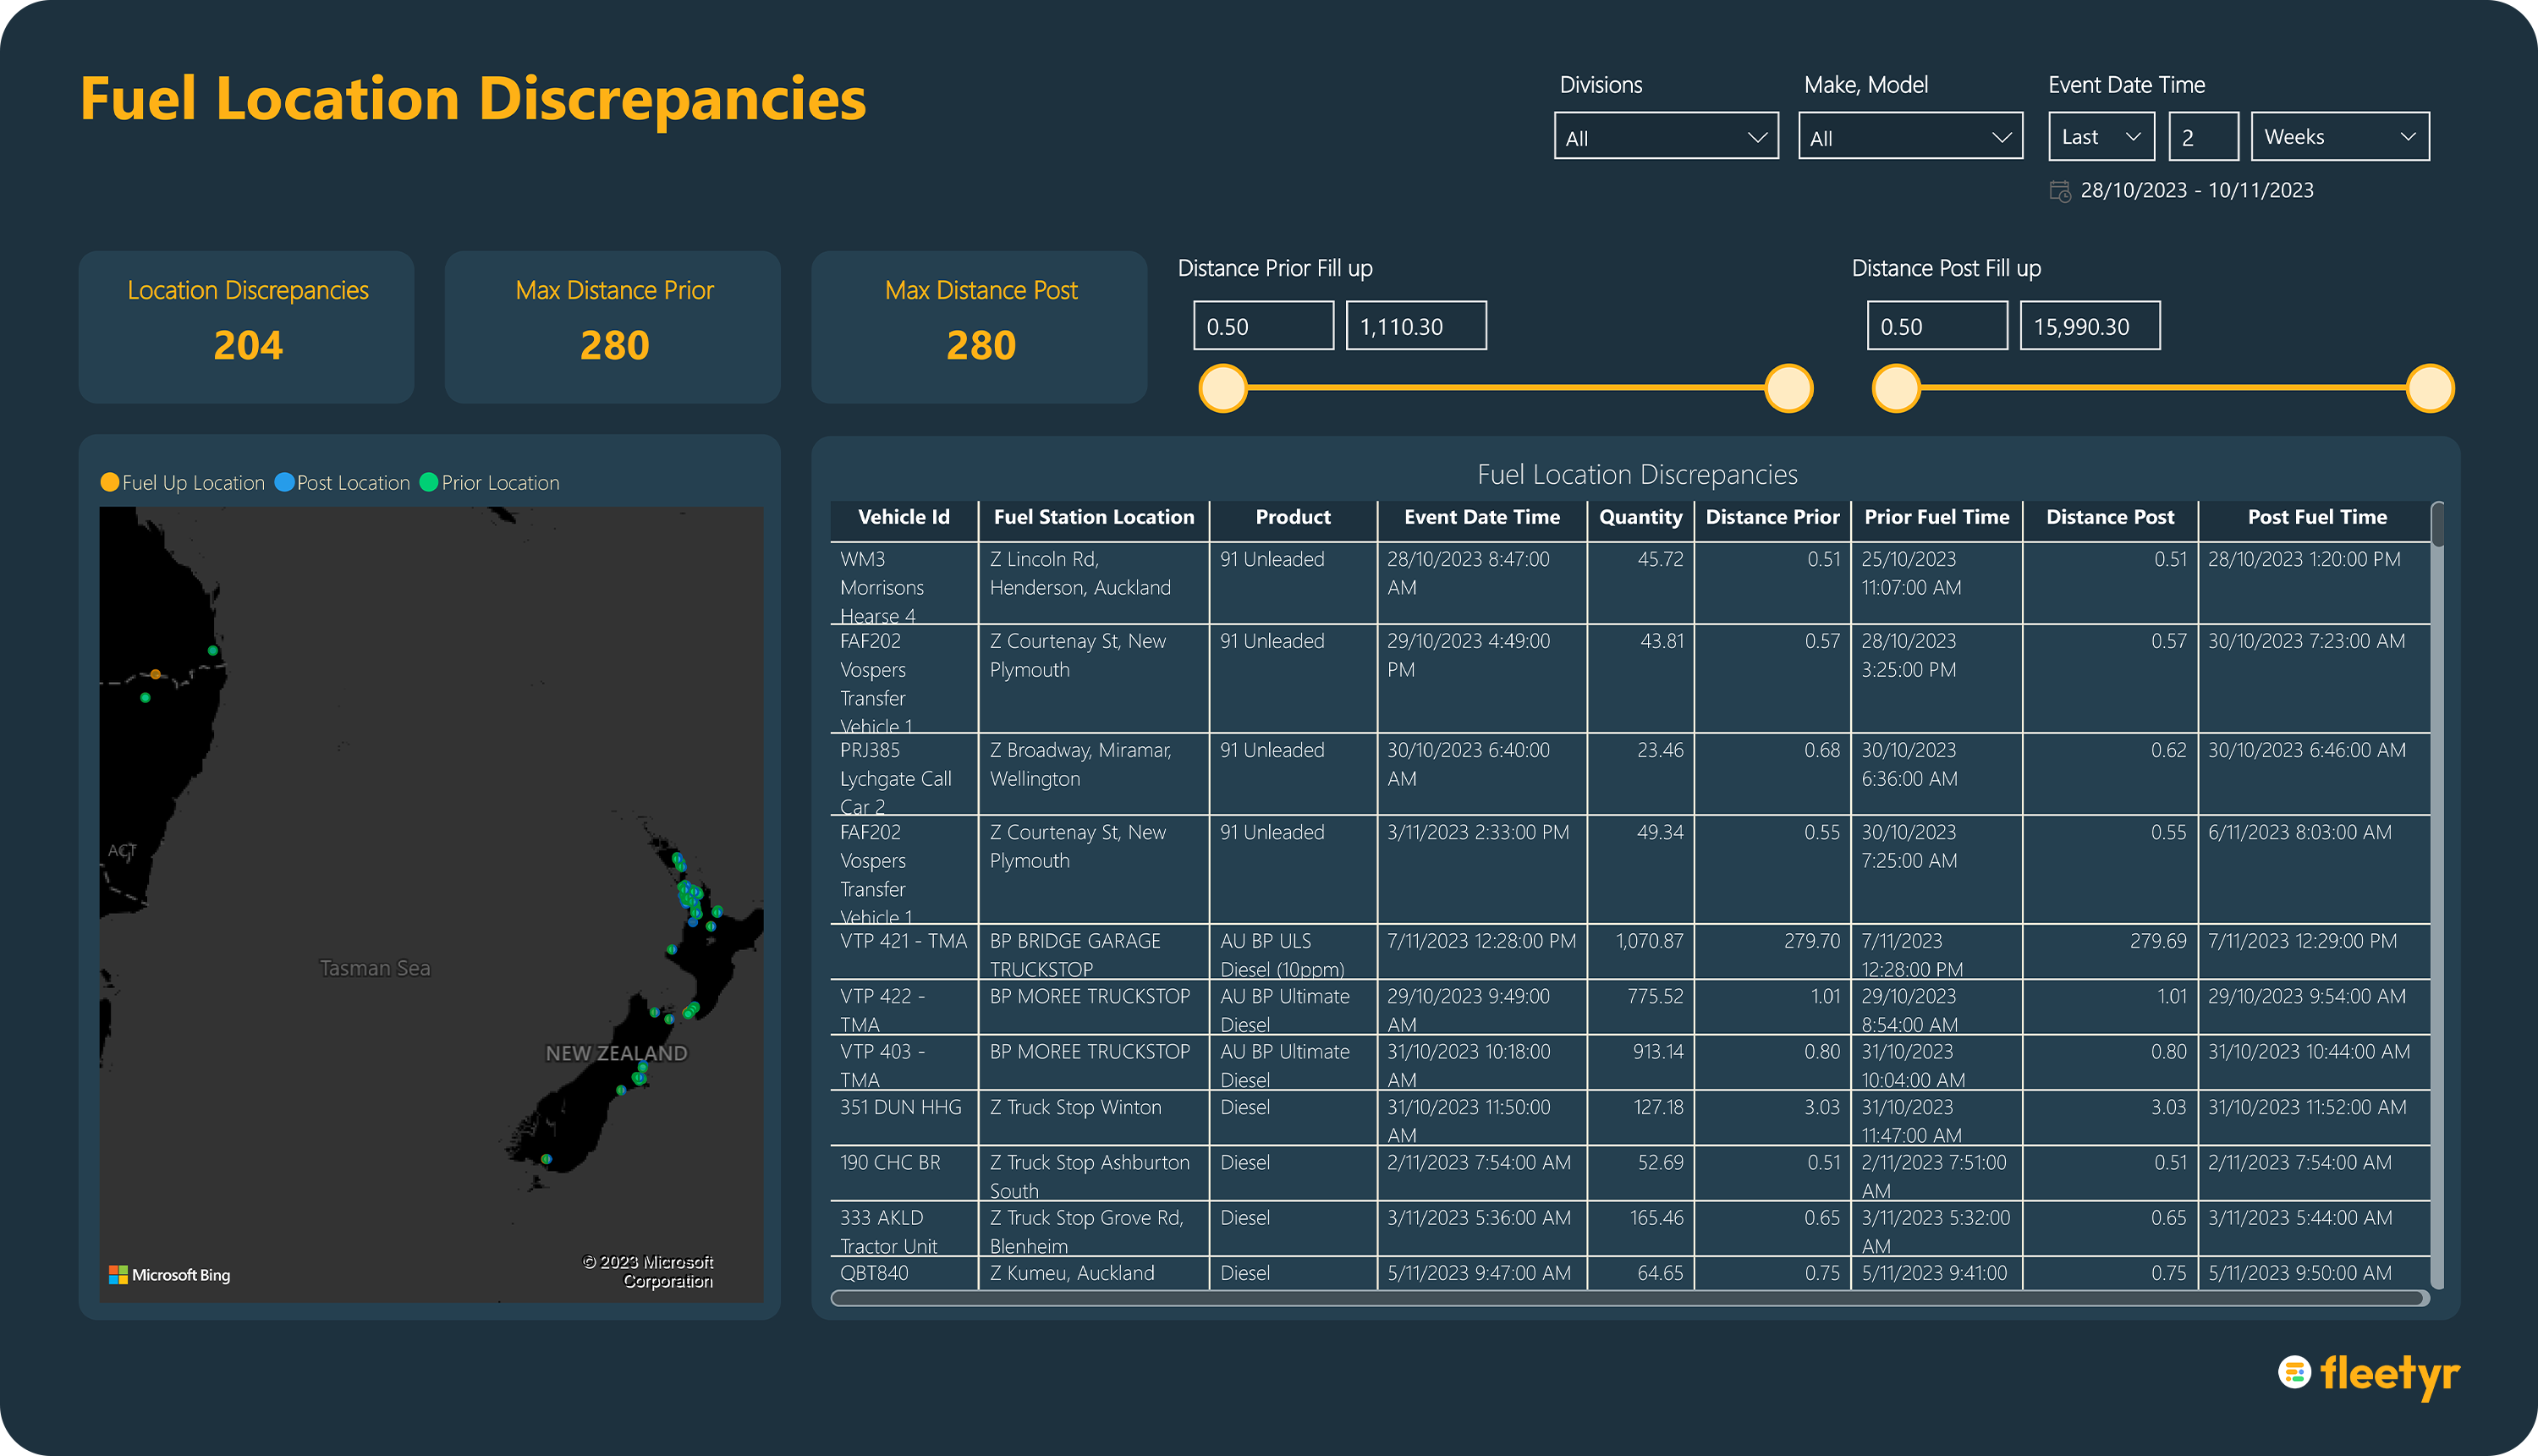Open the Divisions dropdown
The width and height of the screenshot is (2538, 1456).
pyautogui.click(x=1665, y=137)
